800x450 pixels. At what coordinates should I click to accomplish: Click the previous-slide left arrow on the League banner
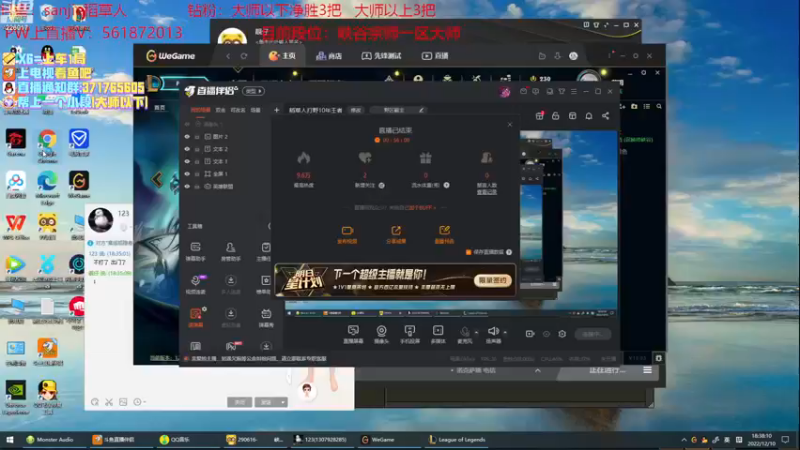coord(157,179)
